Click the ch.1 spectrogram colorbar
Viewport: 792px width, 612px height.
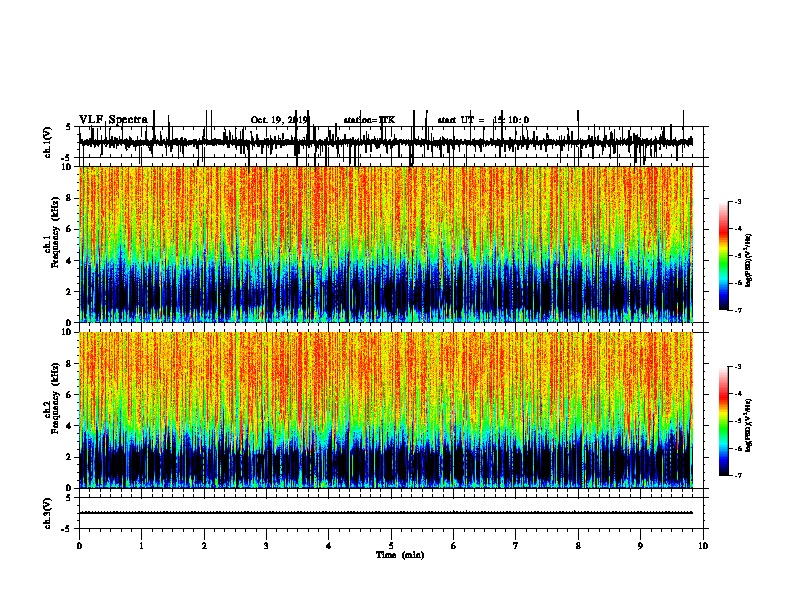click(x=724, y=256)
